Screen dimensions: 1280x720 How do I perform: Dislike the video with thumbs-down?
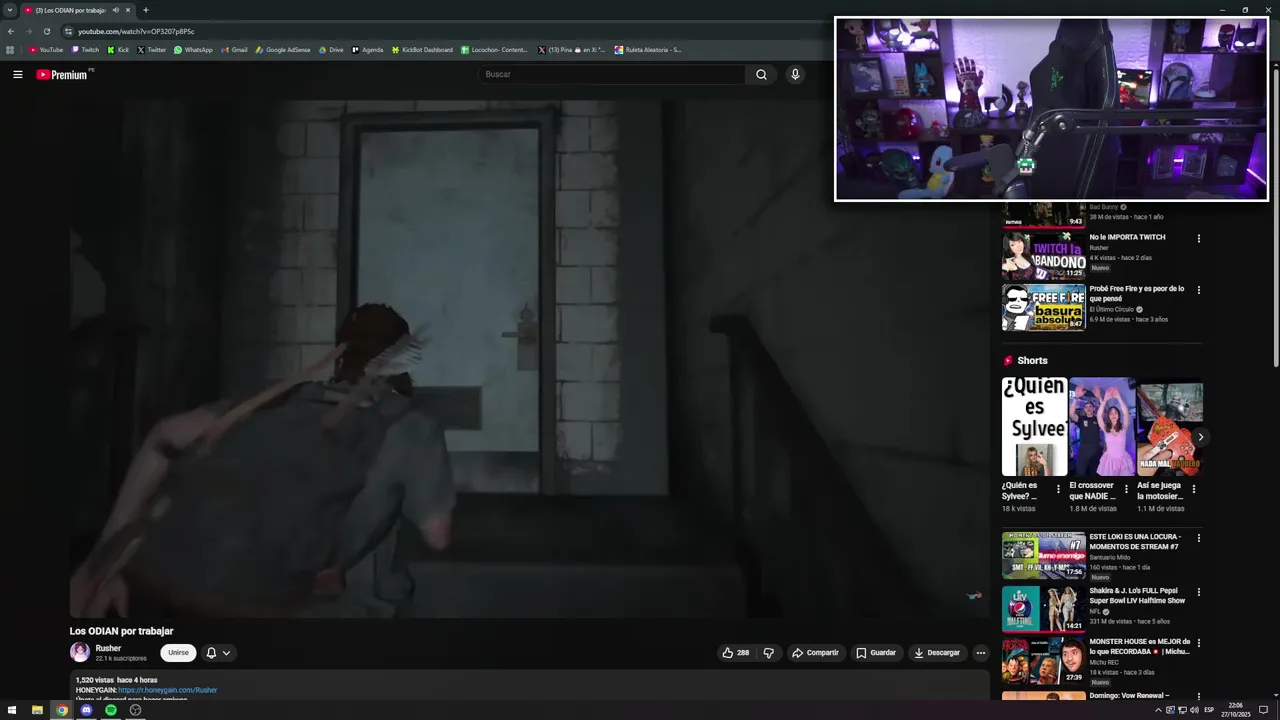tap(768, 653)
